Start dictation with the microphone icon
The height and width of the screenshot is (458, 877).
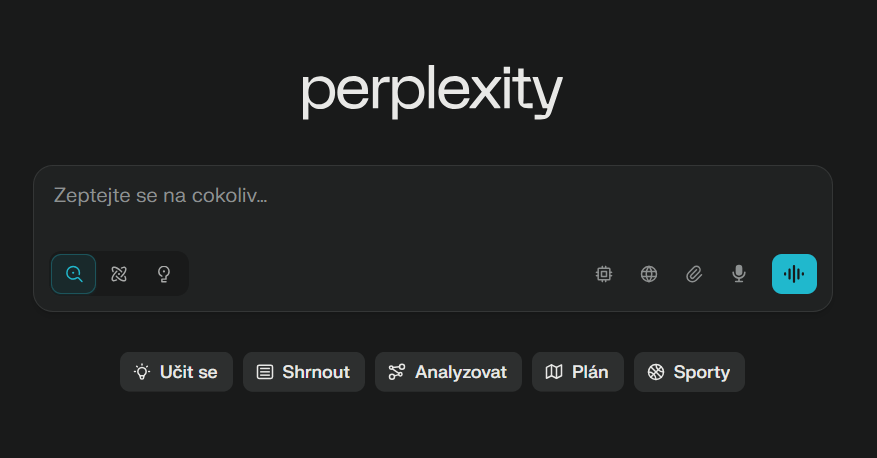739,274
